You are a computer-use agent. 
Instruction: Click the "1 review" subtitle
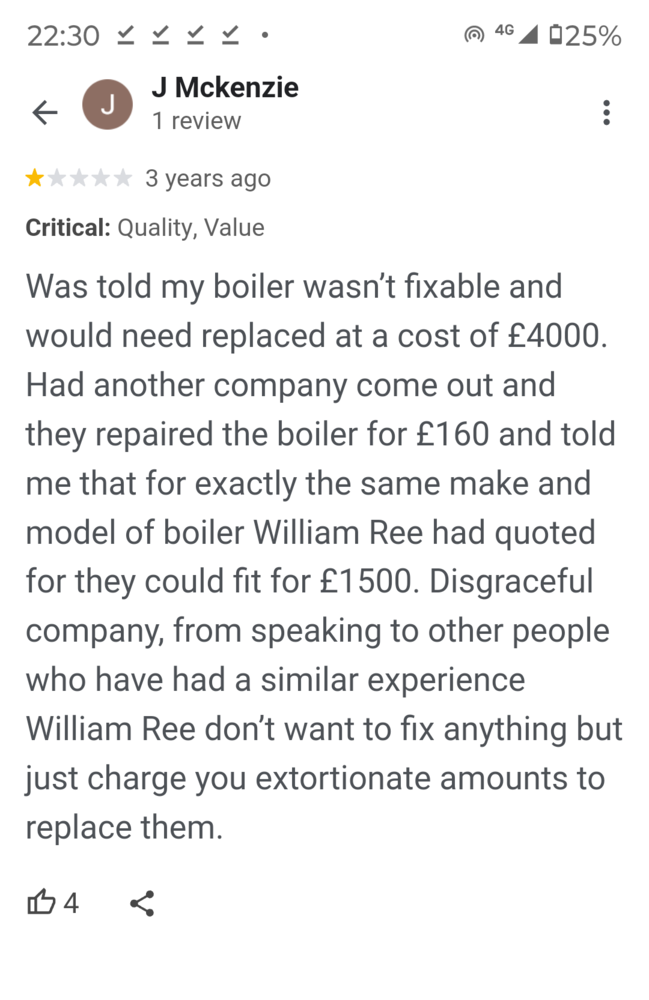point(196,121)
